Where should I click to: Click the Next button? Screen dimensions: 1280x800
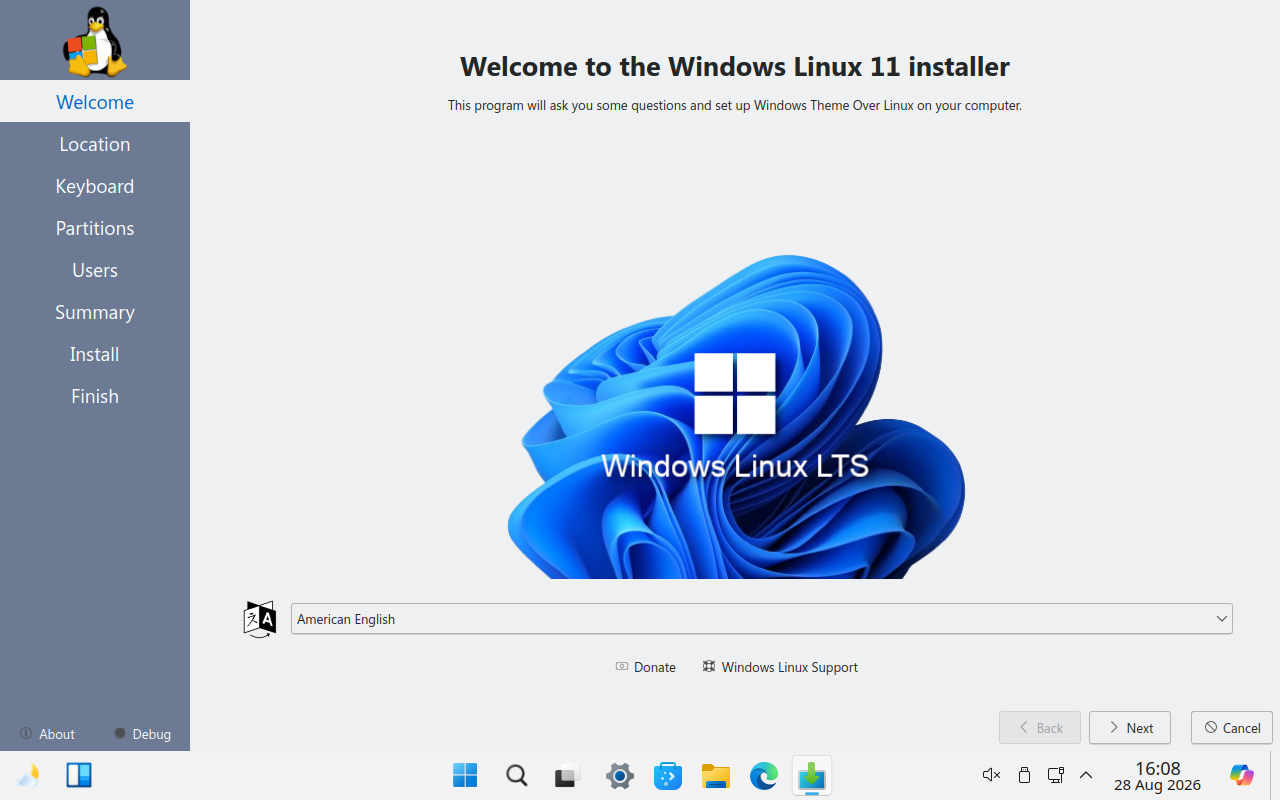pyautogui.click(x=1130, y=728)
